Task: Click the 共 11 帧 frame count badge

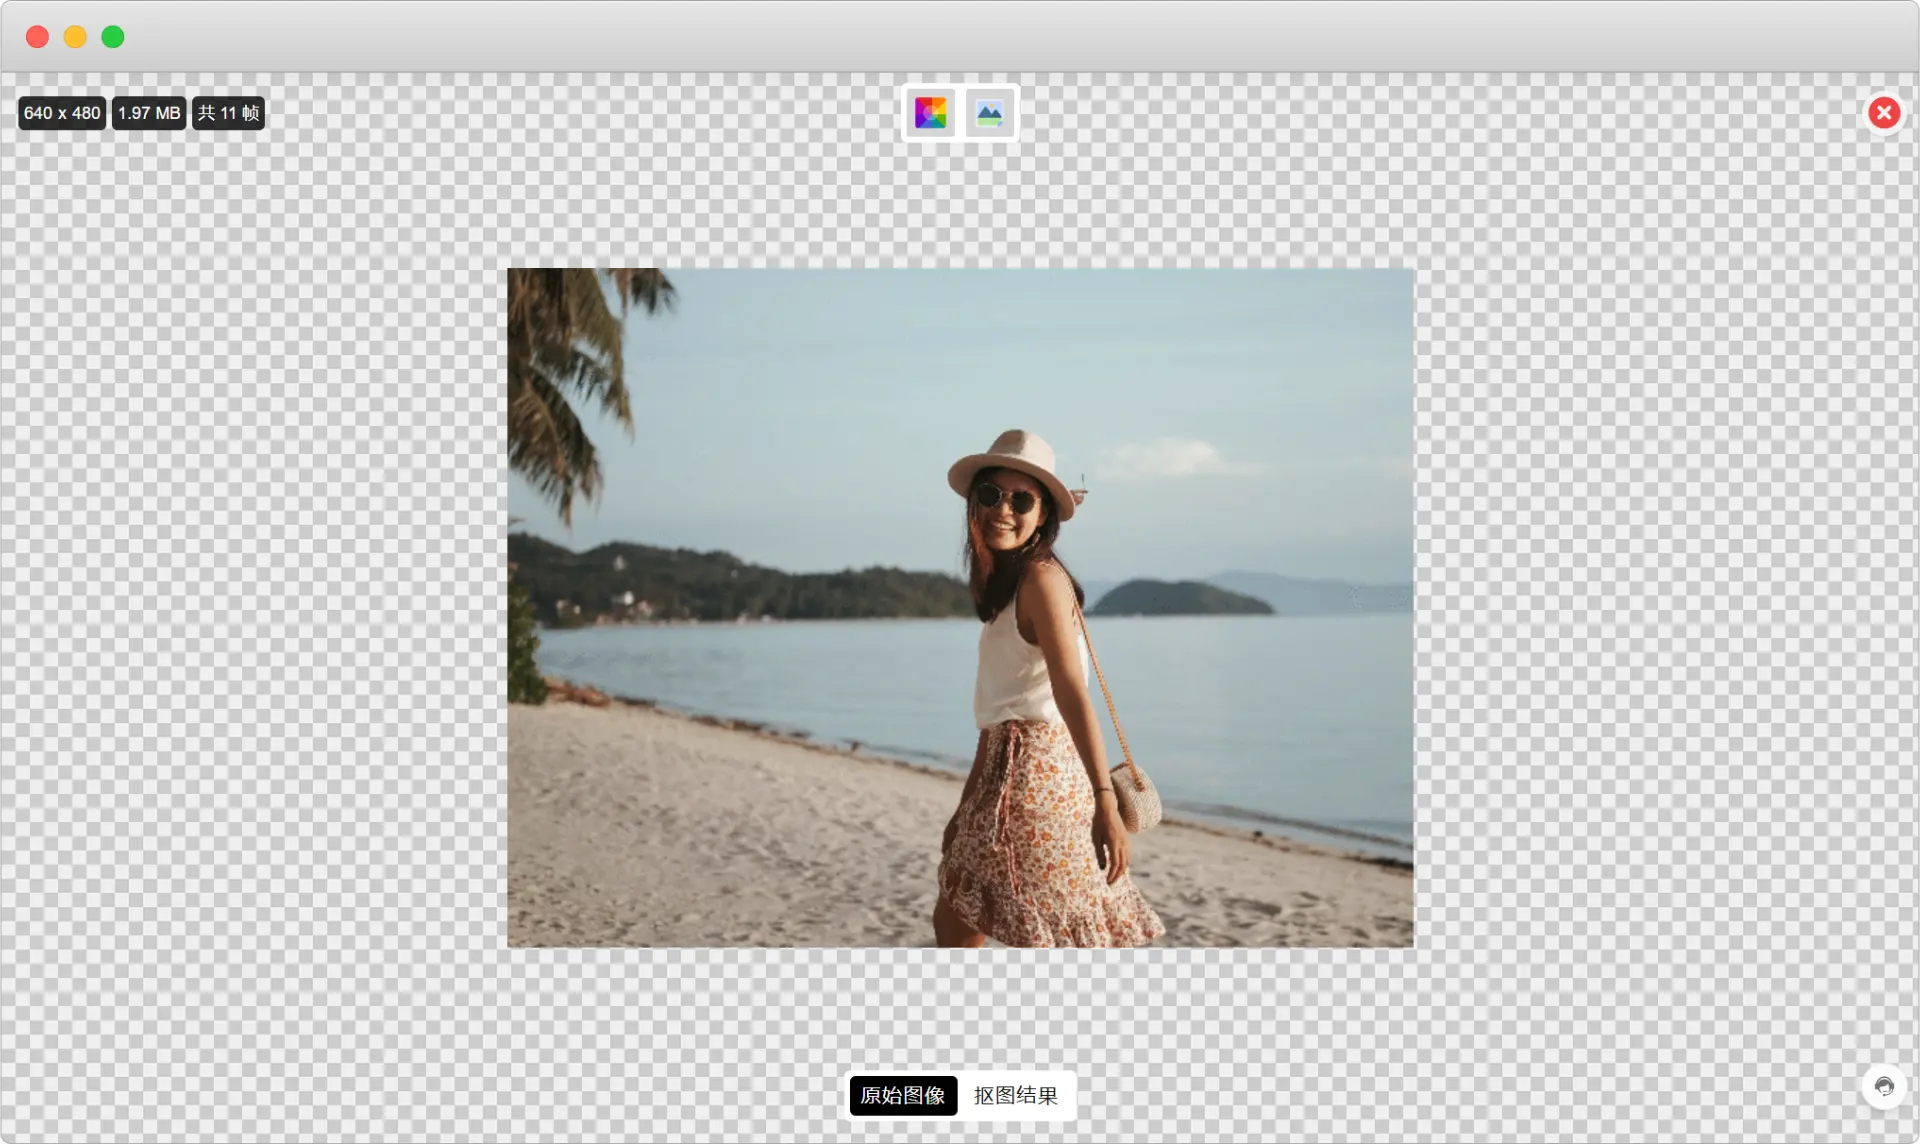Action: [228, 113]
